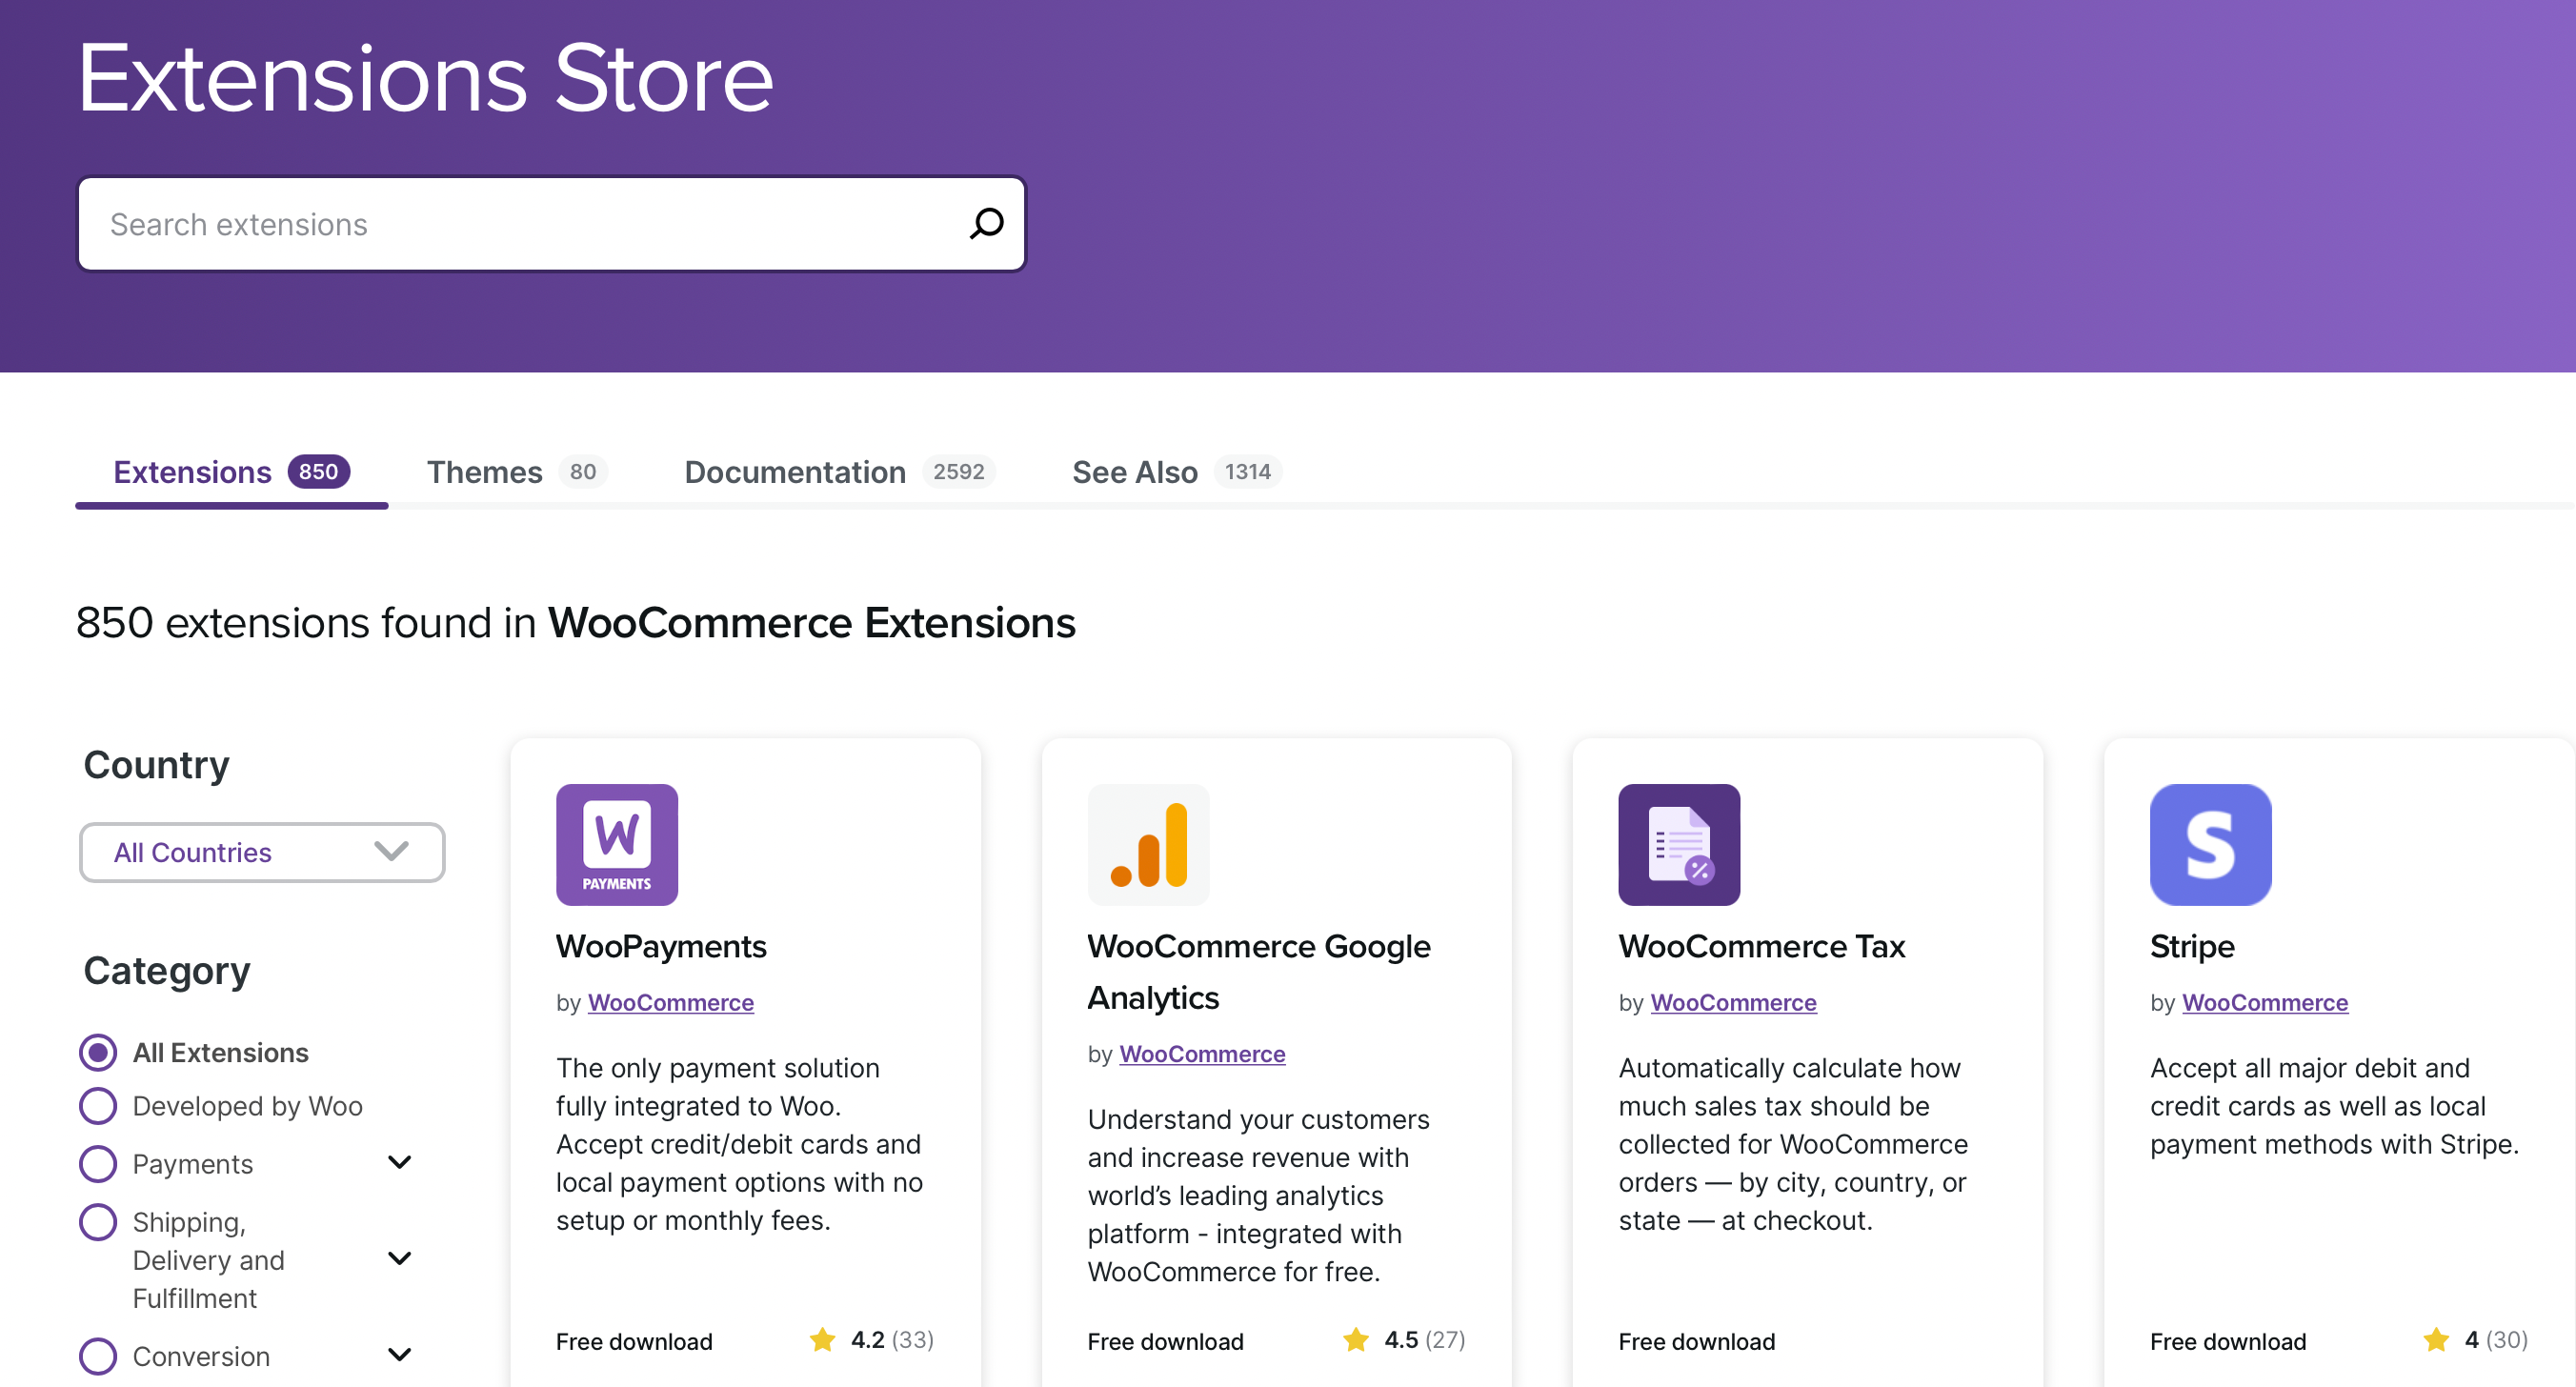Click the star next to WooPayments 4.2 rating

[822, 1340]
